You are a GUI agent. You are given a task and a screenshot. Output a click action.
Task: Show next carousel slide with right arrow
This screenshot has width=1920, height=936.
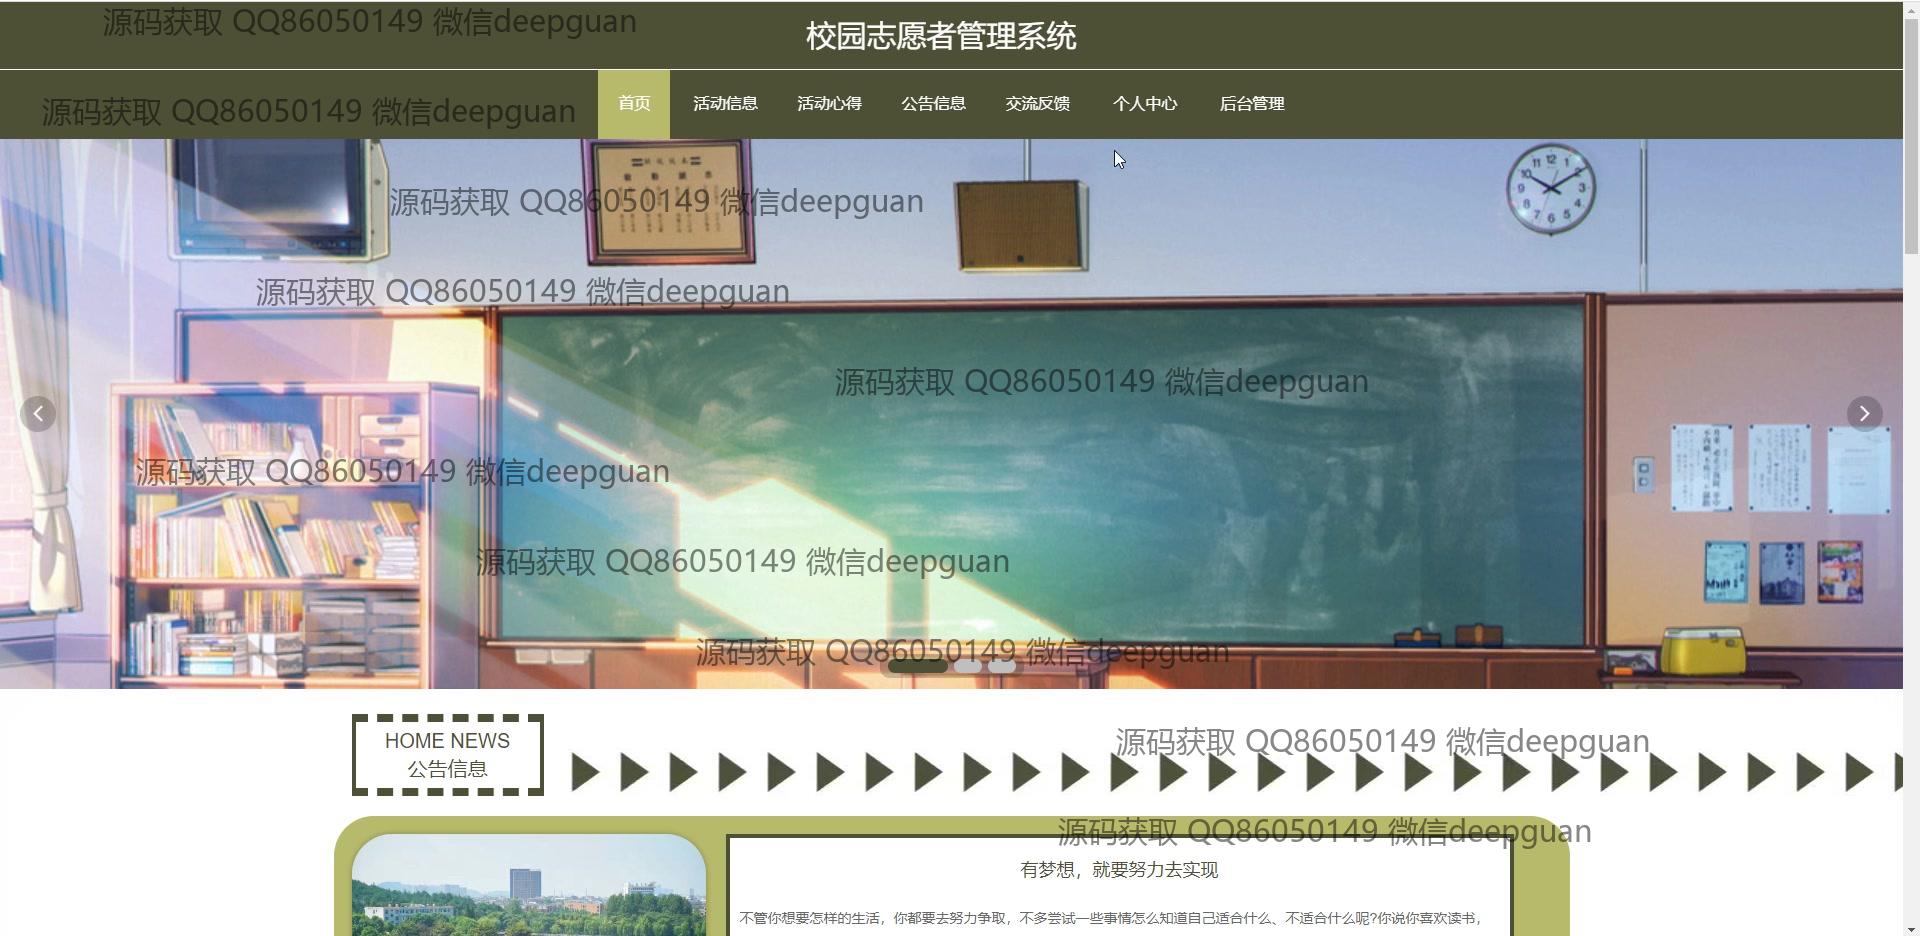[x=1864, y=413]
